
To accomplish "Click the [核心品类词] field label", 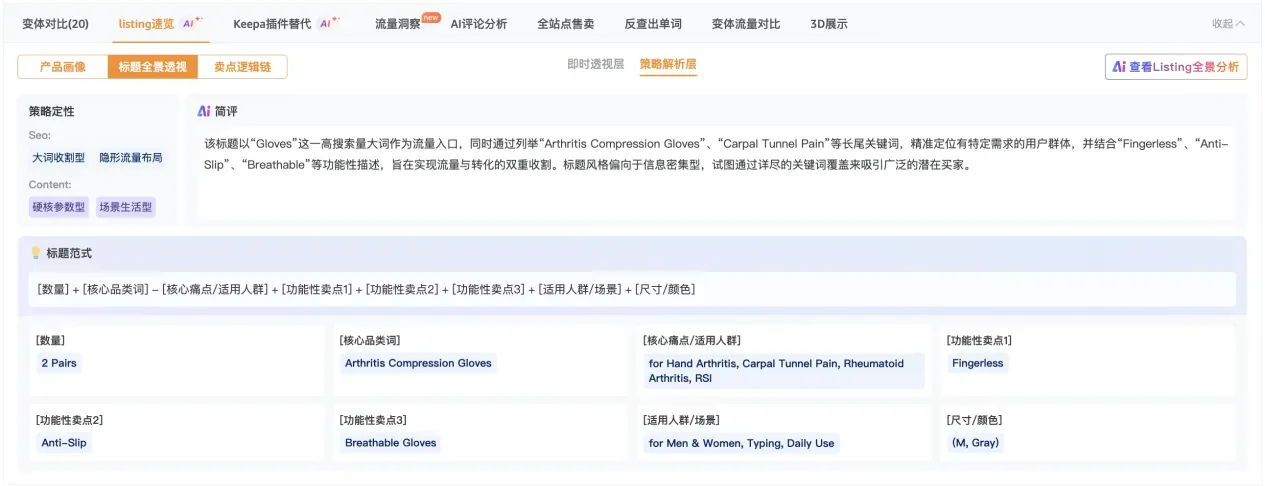I will (370, 341).
